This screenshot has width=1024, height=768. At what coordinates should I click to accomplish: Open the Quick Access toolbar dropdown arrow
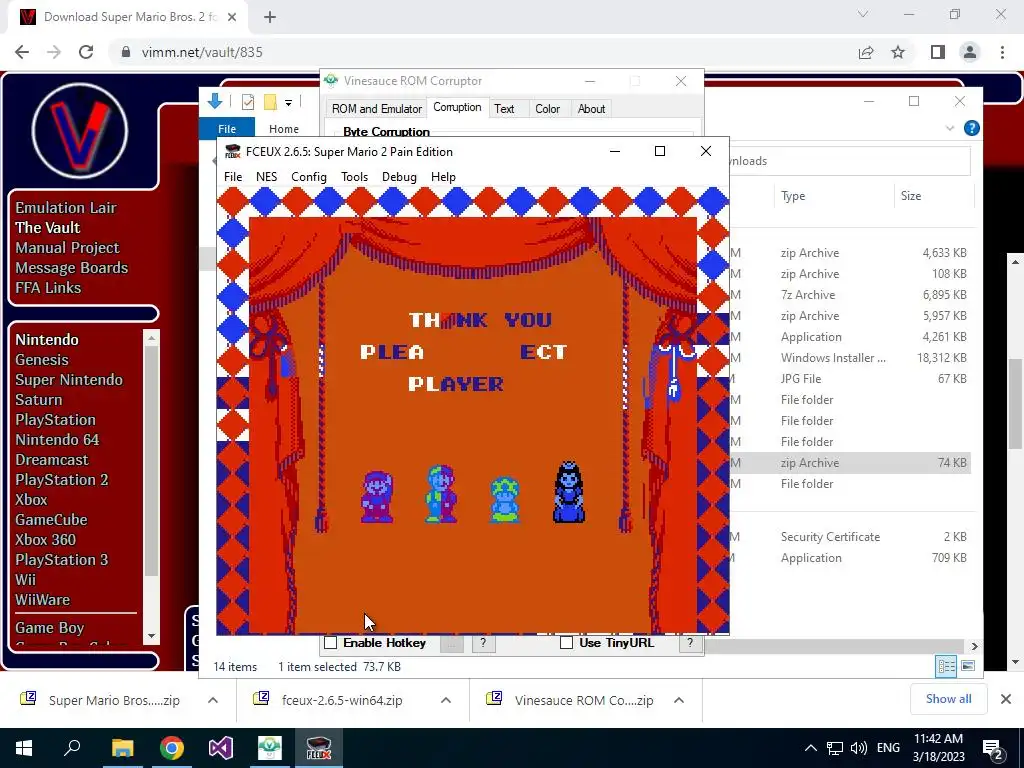[x=288, y=103]
